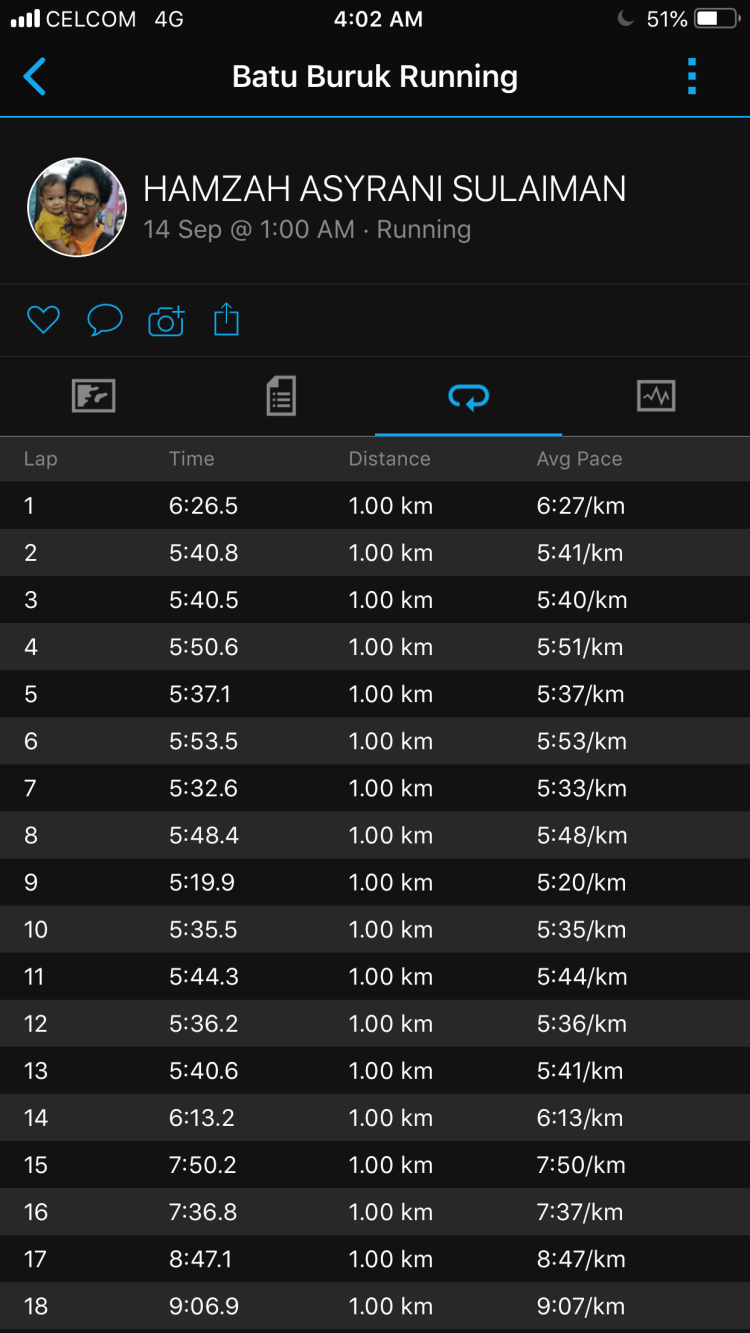This screenshot has height=1333, width=750.
Task: Tap the blue back arrow
Action: 35,77
